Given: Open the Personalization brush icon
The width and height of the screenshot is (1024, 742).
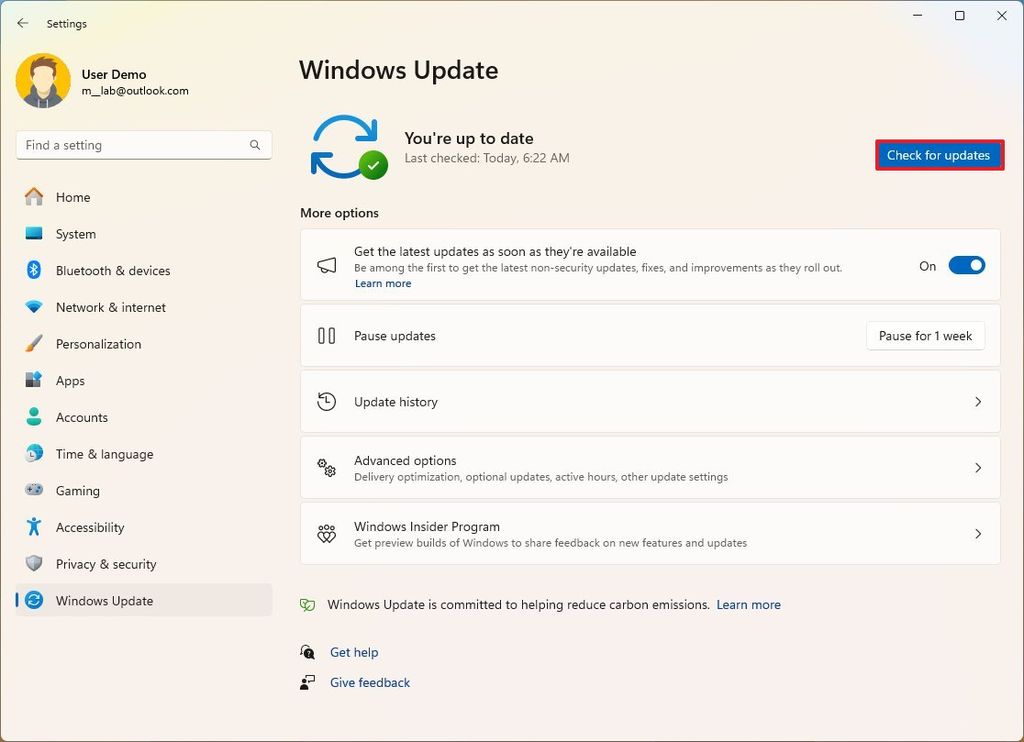Looking at the screenshot, I should point(32,344).
